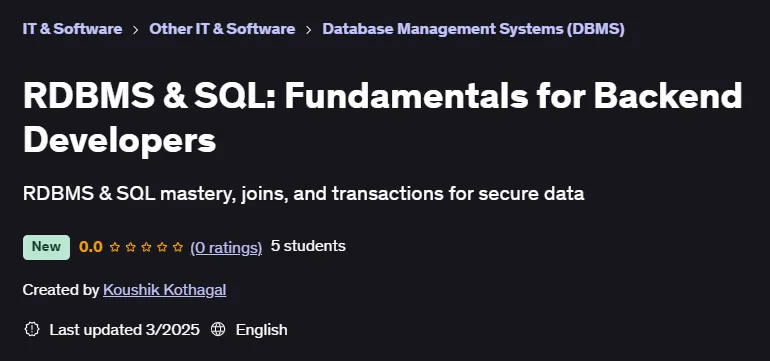Screen dimensions: 770x361
Task: Click the last updated alert badge icon
Action: coord(32,329)
